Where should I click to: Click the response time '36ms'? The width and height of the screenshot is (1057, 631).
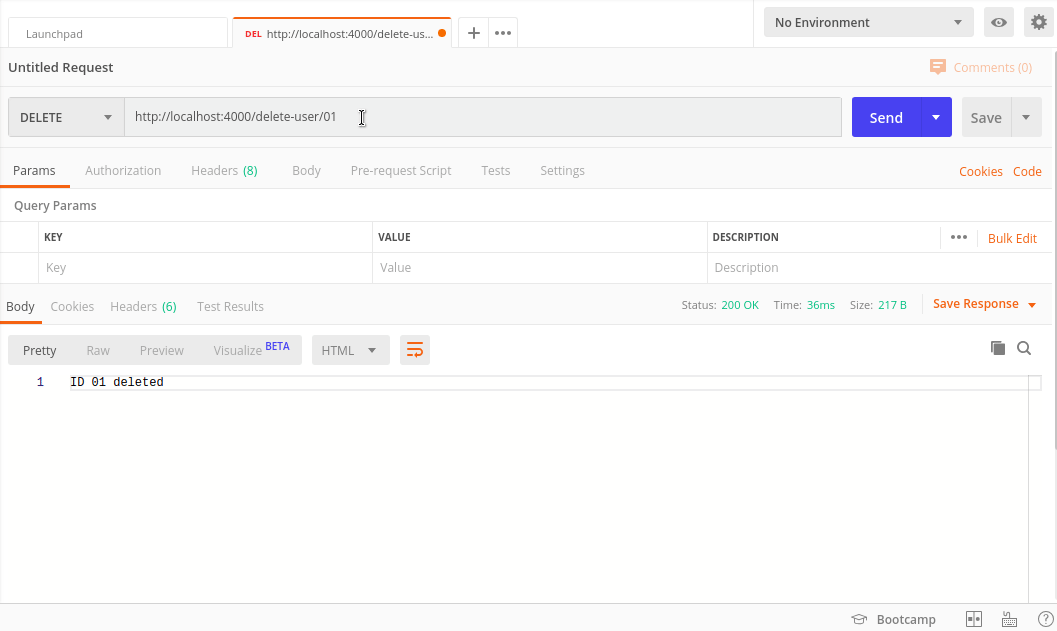click(820, 305)
